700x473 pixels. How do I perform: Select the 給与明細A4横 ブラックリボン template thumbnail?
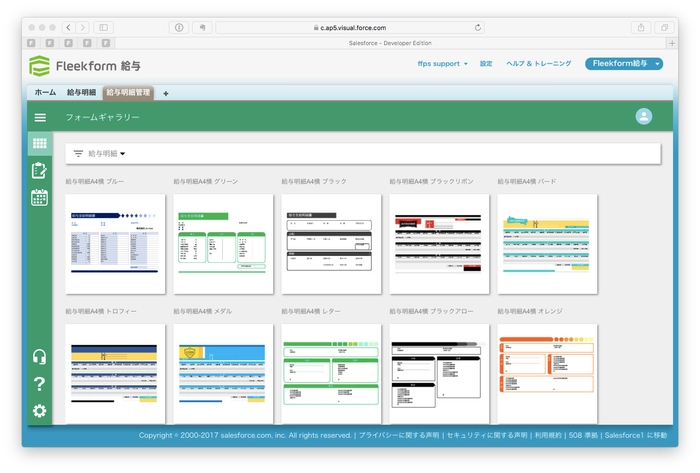pyautogui.click(x=438, y=244)
